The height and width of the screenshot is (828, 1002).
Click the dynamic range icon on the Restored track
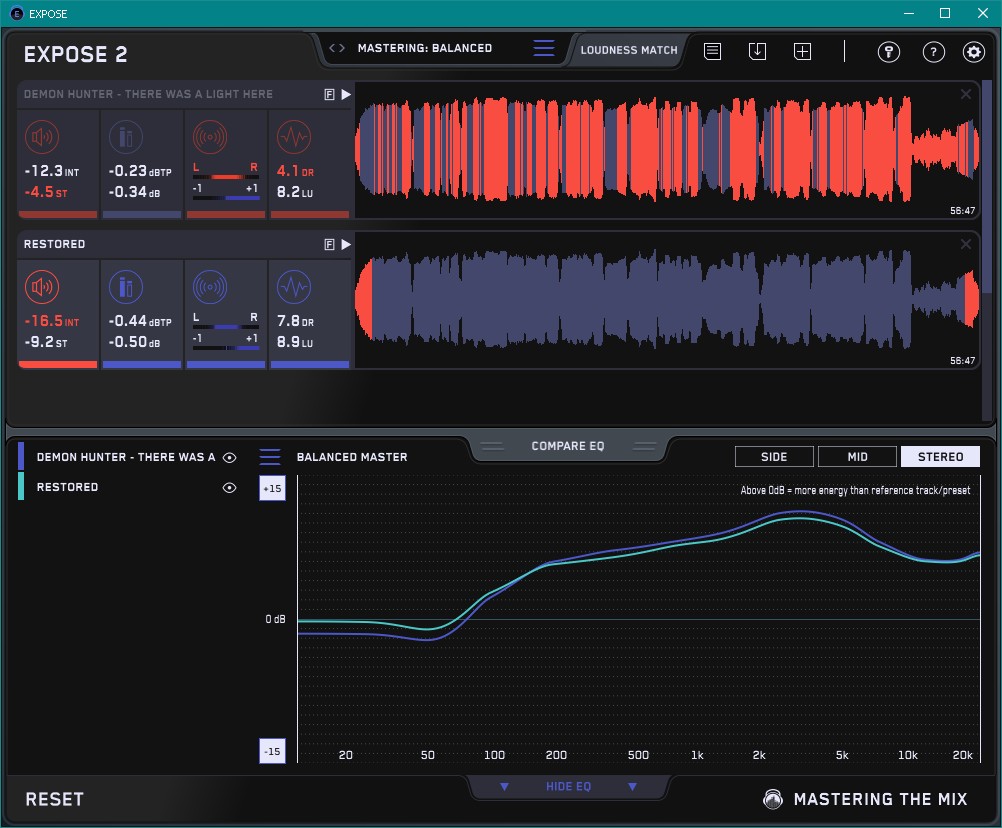pos(294,287)
